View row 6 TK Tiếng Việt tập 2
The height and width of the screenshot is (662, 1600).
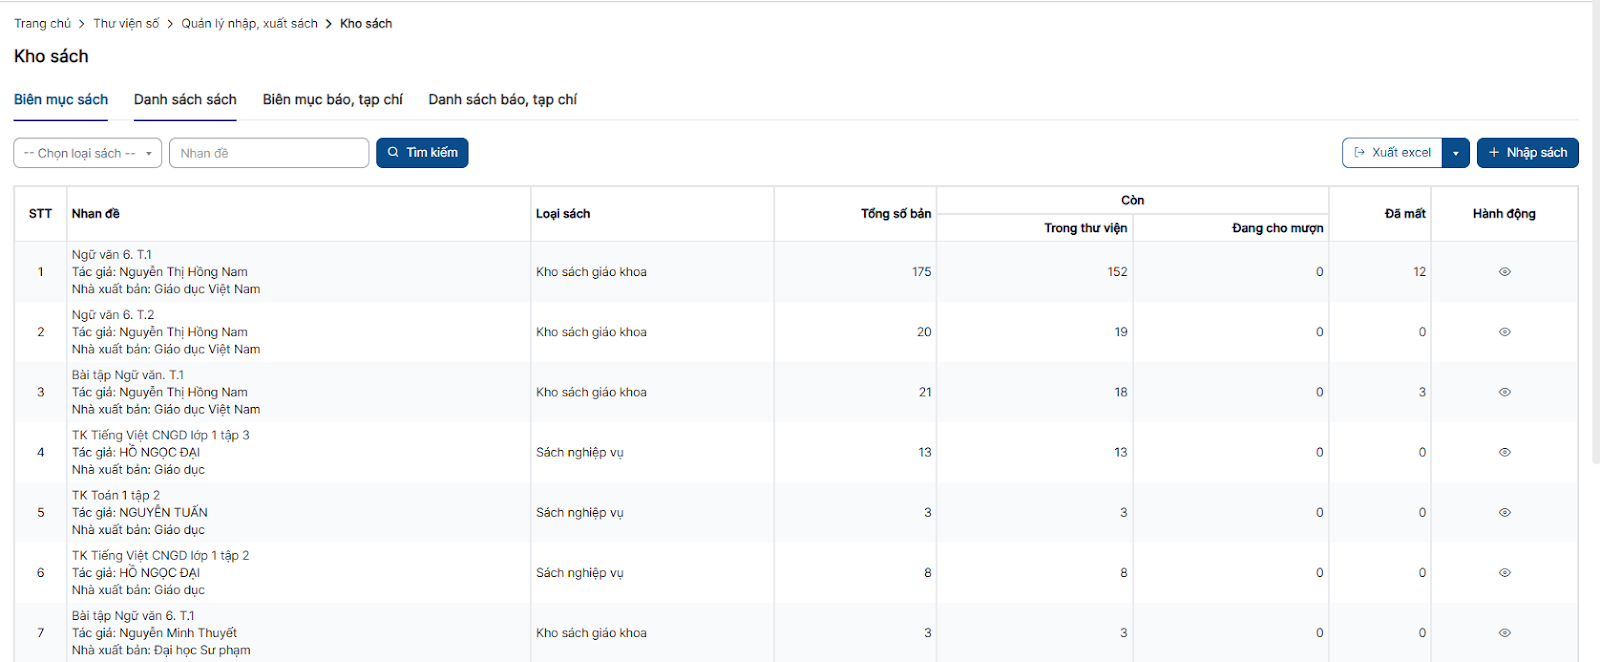click(1504, 573)
